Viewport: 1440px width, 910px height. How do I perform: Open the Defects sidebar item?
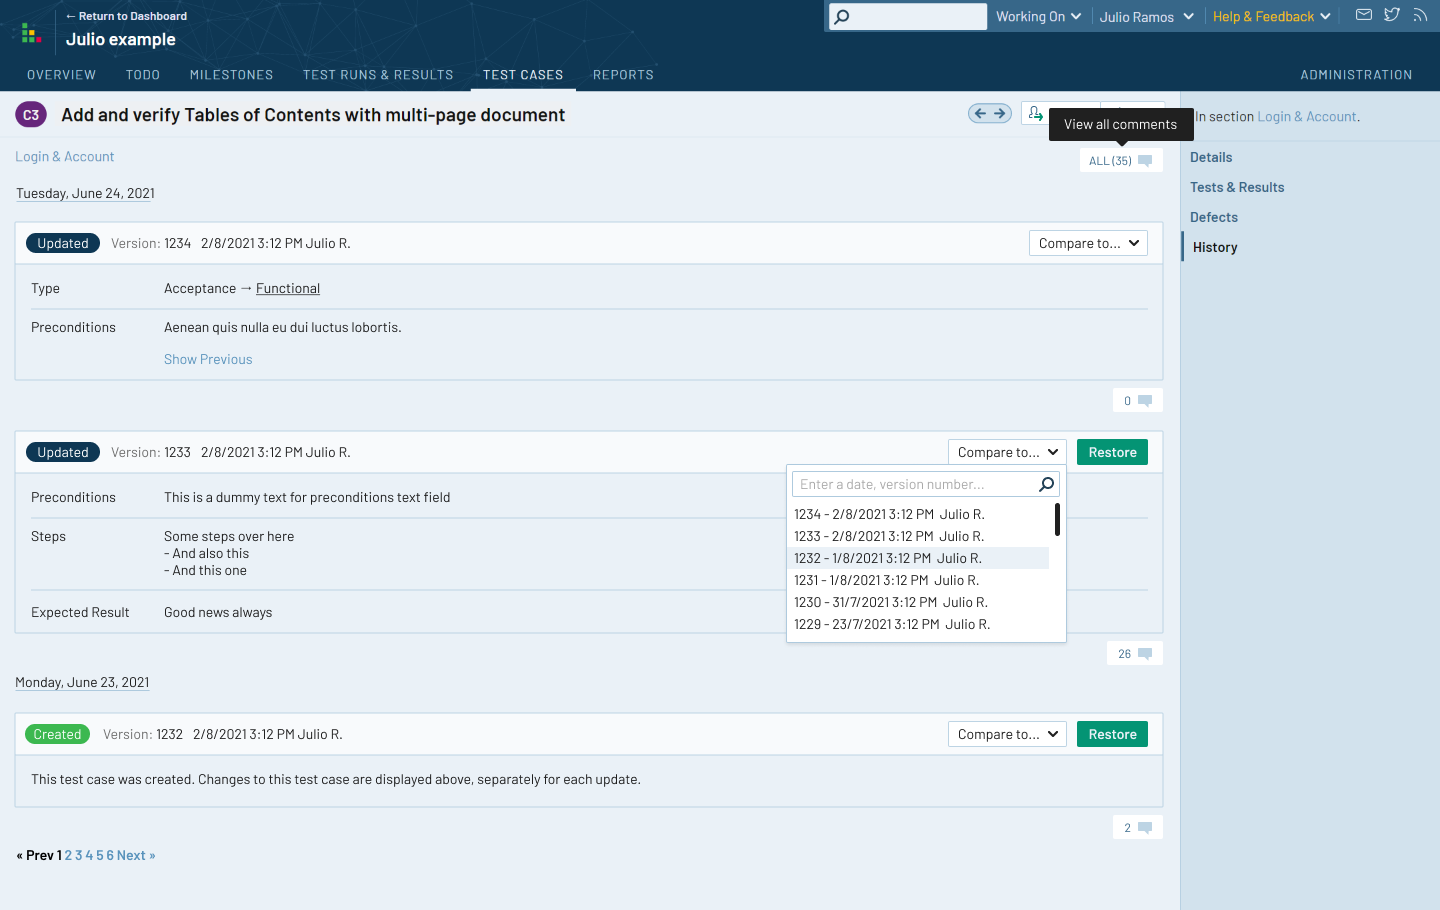pyautogui.click(x=1214, y=217)
